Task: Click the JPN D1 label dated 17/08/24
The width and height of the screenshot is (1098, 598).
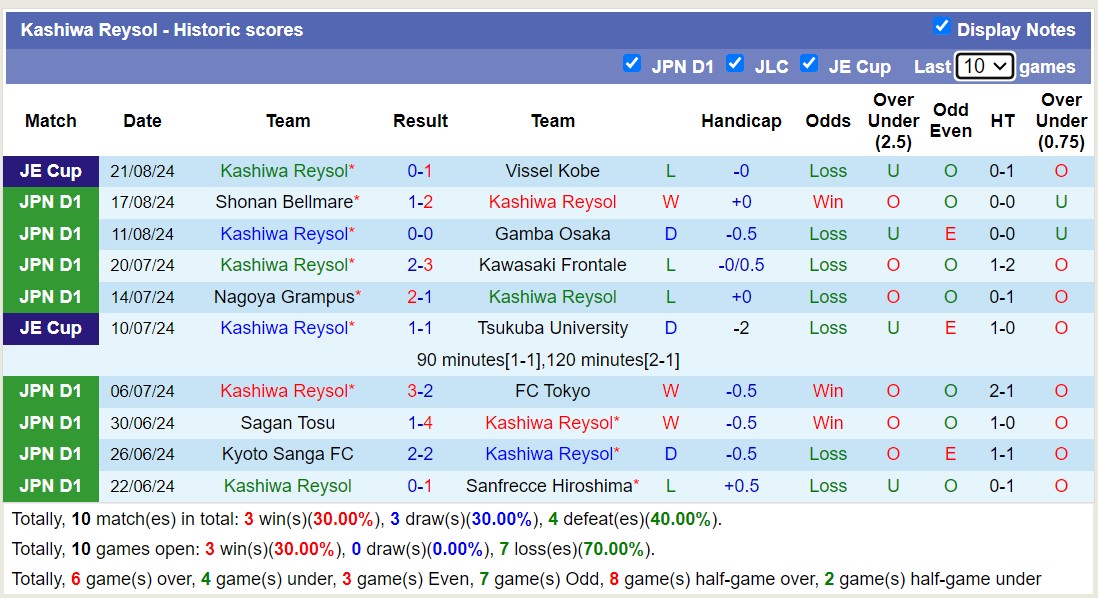Action: (51, 202)
